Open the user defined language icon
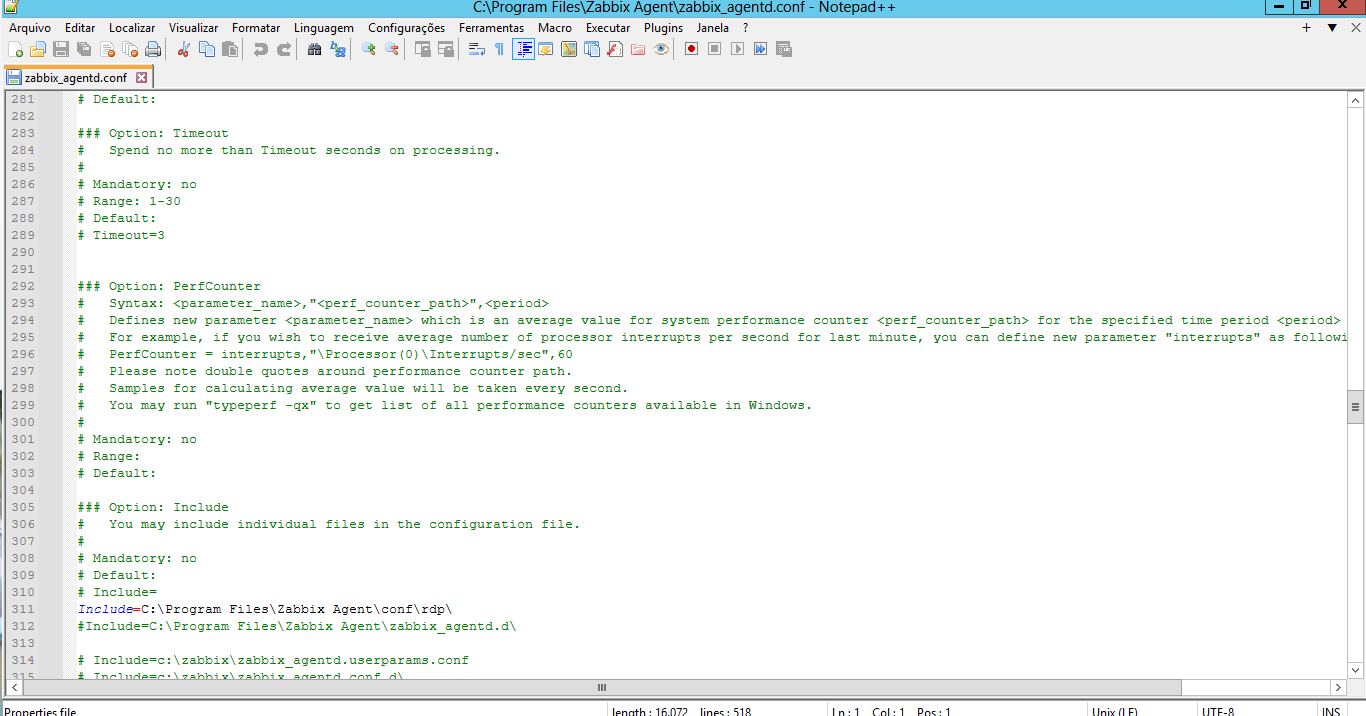Image resolution: width=1366 pixels, height=716 pixels. tap(546, 49)
